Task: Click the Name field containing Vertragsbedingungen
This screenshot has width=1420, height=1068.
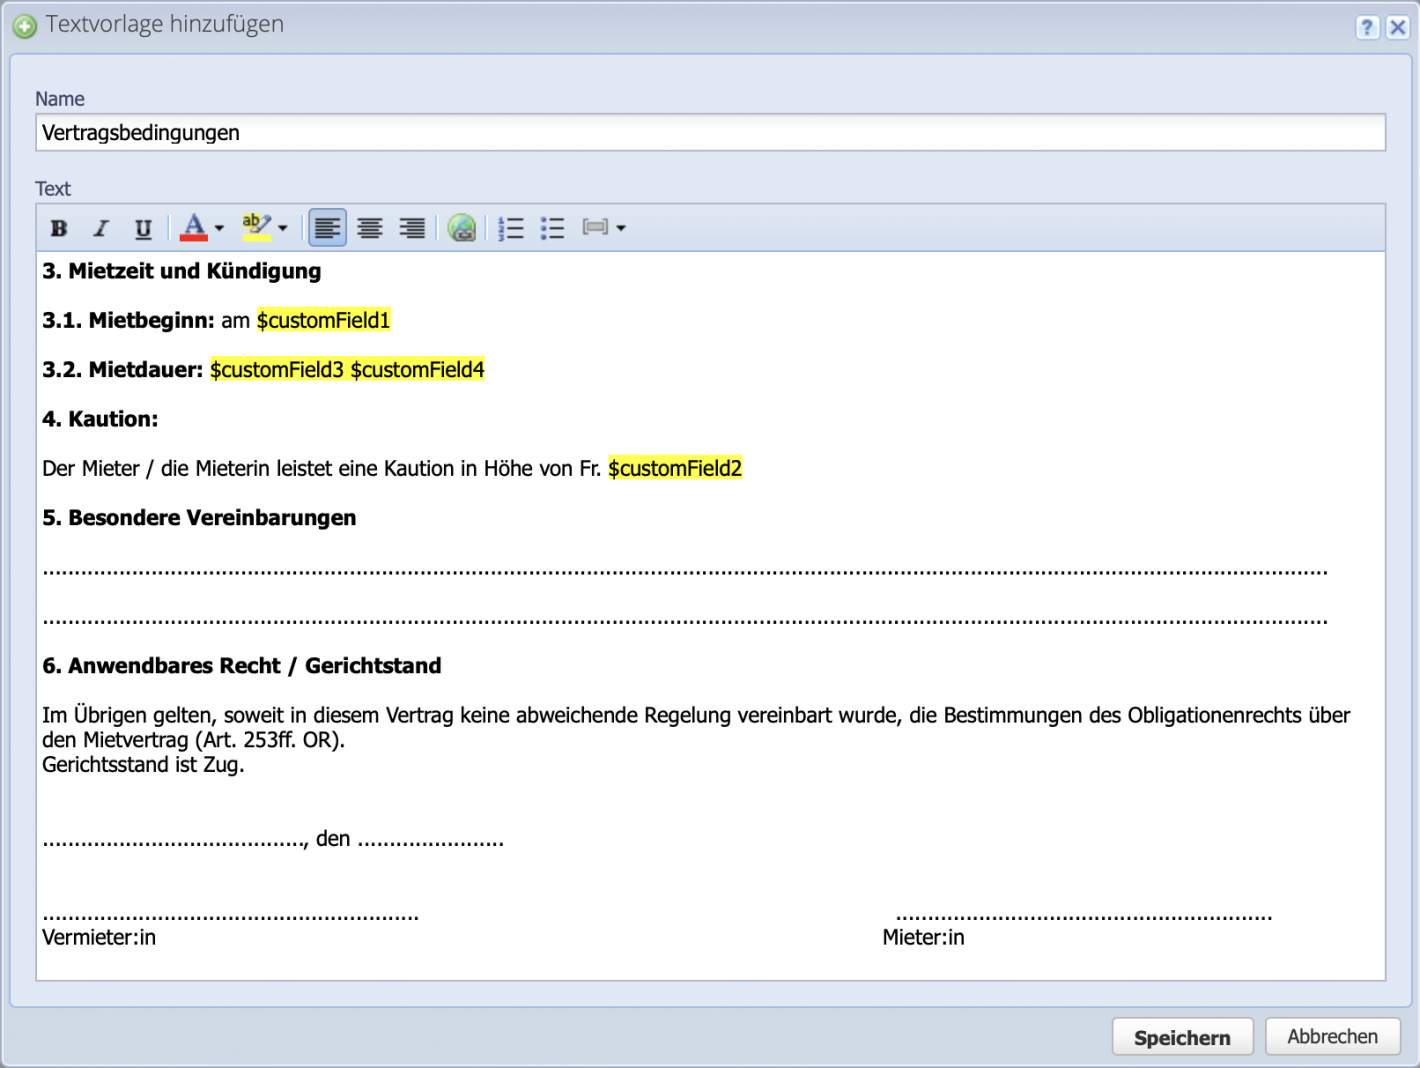Action: (400, 132)
